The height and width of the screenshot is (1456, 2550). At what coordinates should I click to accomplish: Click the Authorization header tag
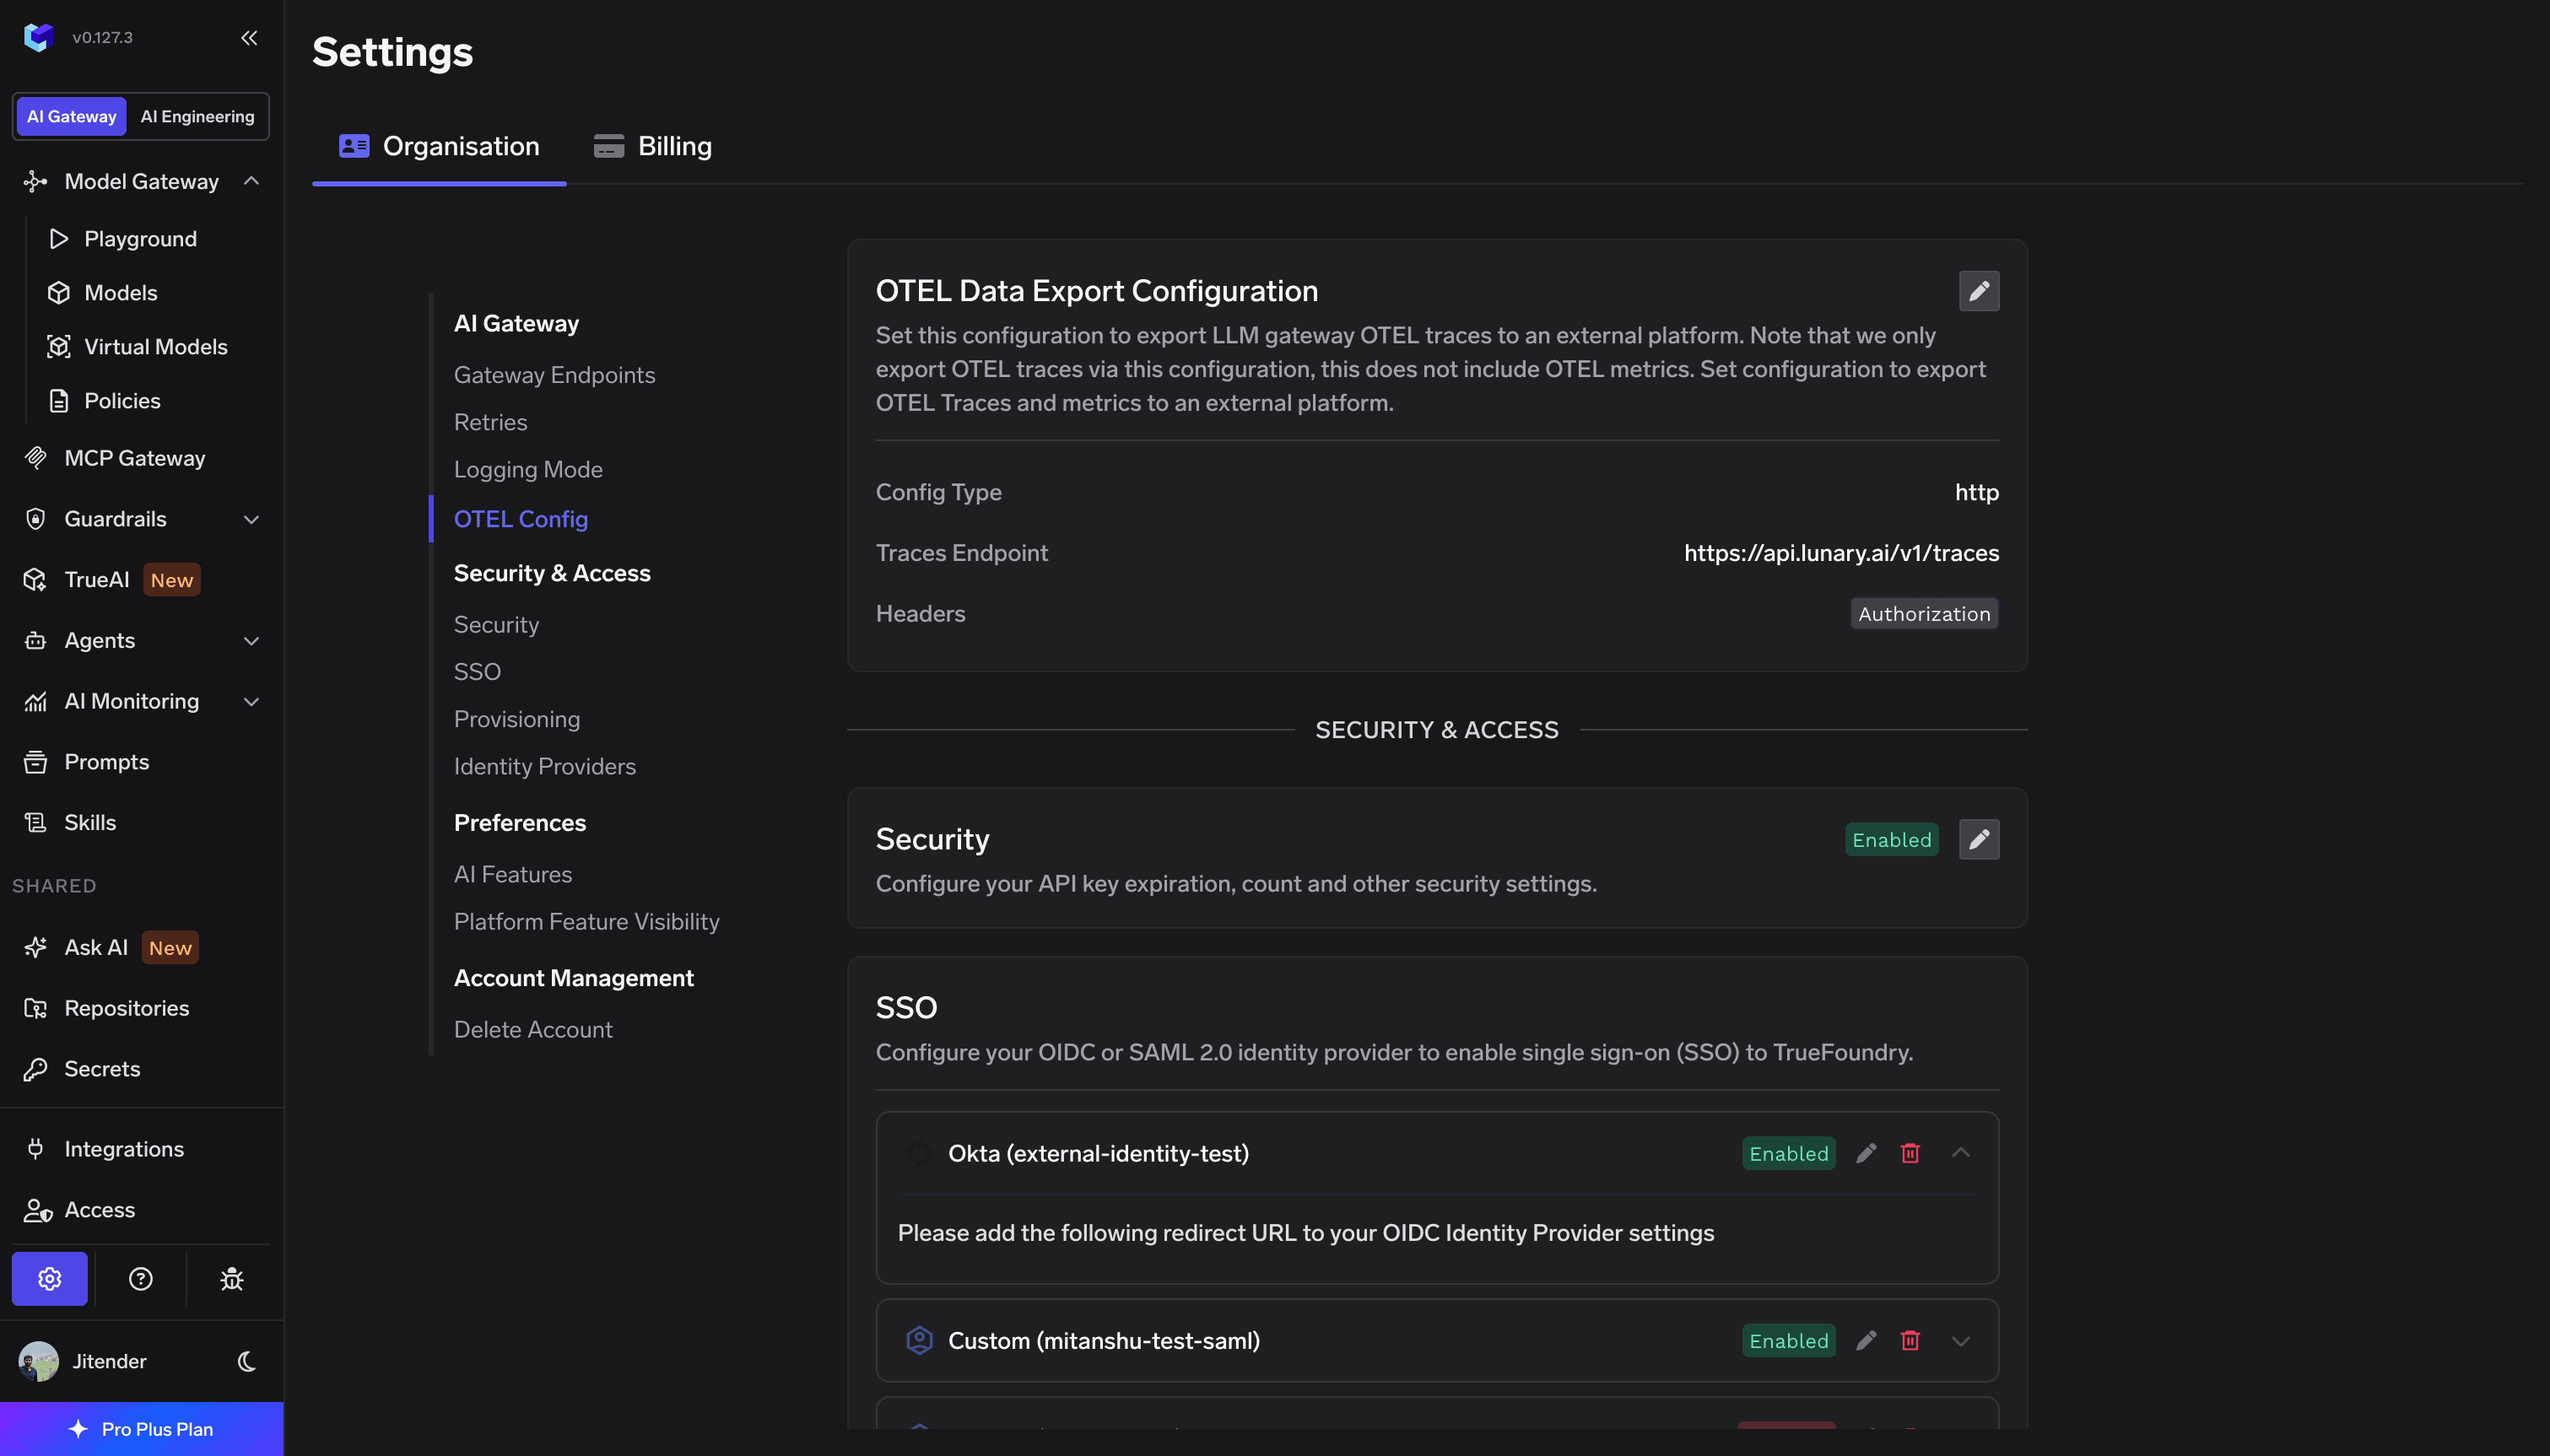click(1923, 614)
